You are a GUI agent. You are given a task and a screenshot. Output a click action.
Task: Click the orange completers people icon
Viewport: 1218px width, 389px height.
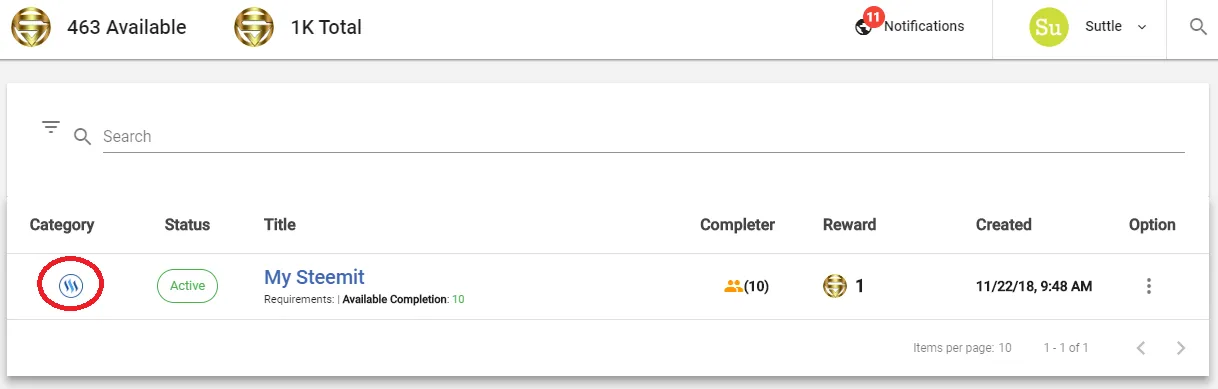pos(734,286)
